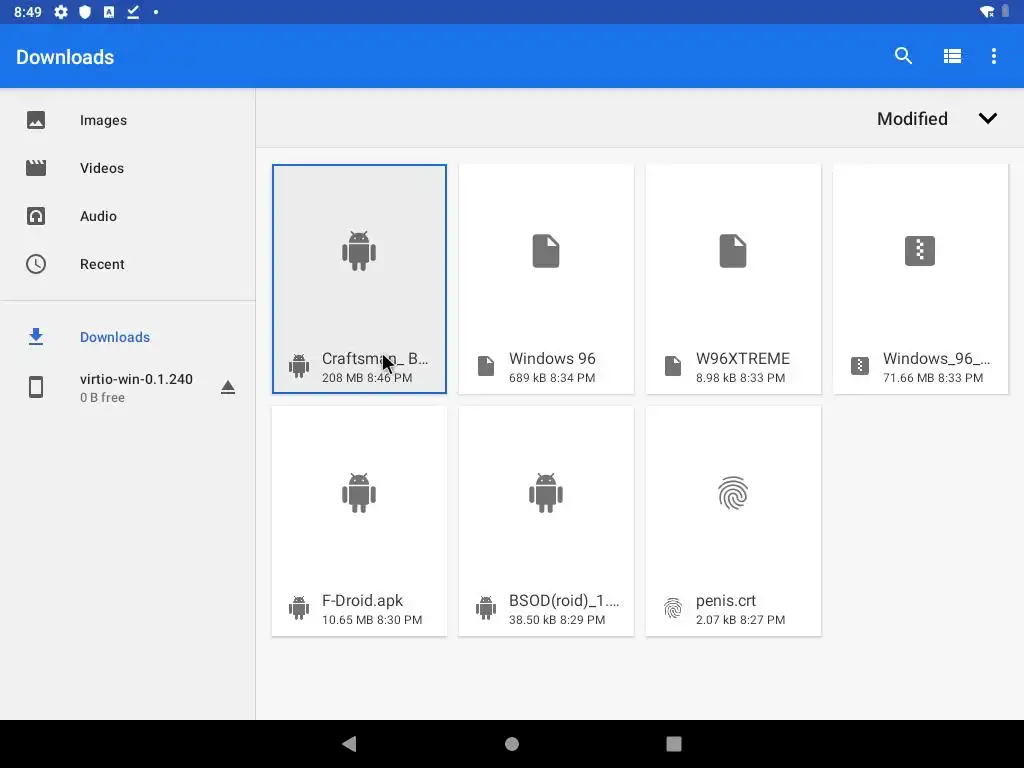This screenshot has width=1024, height=768.
Task: Select the BSOD(roid)_1.... file name
Action: pos(564,601)
